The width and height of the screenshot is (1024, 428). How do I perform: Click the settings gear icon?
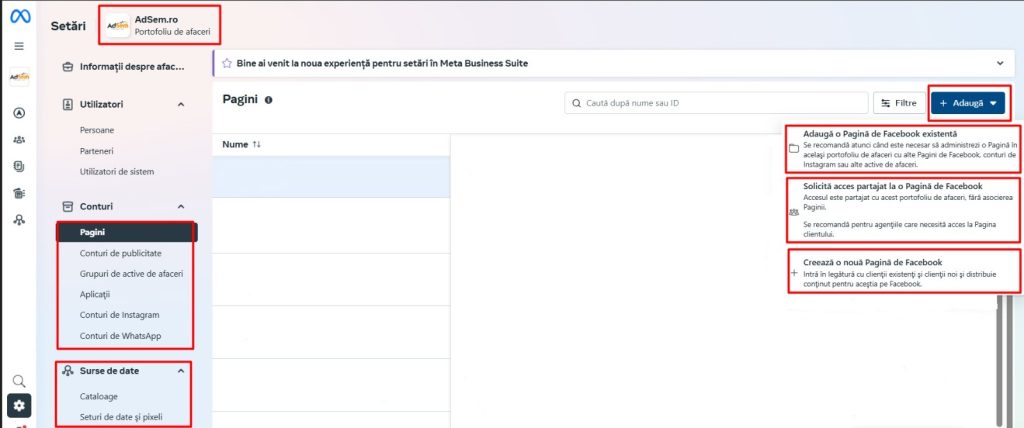click(x=19, y=406)
